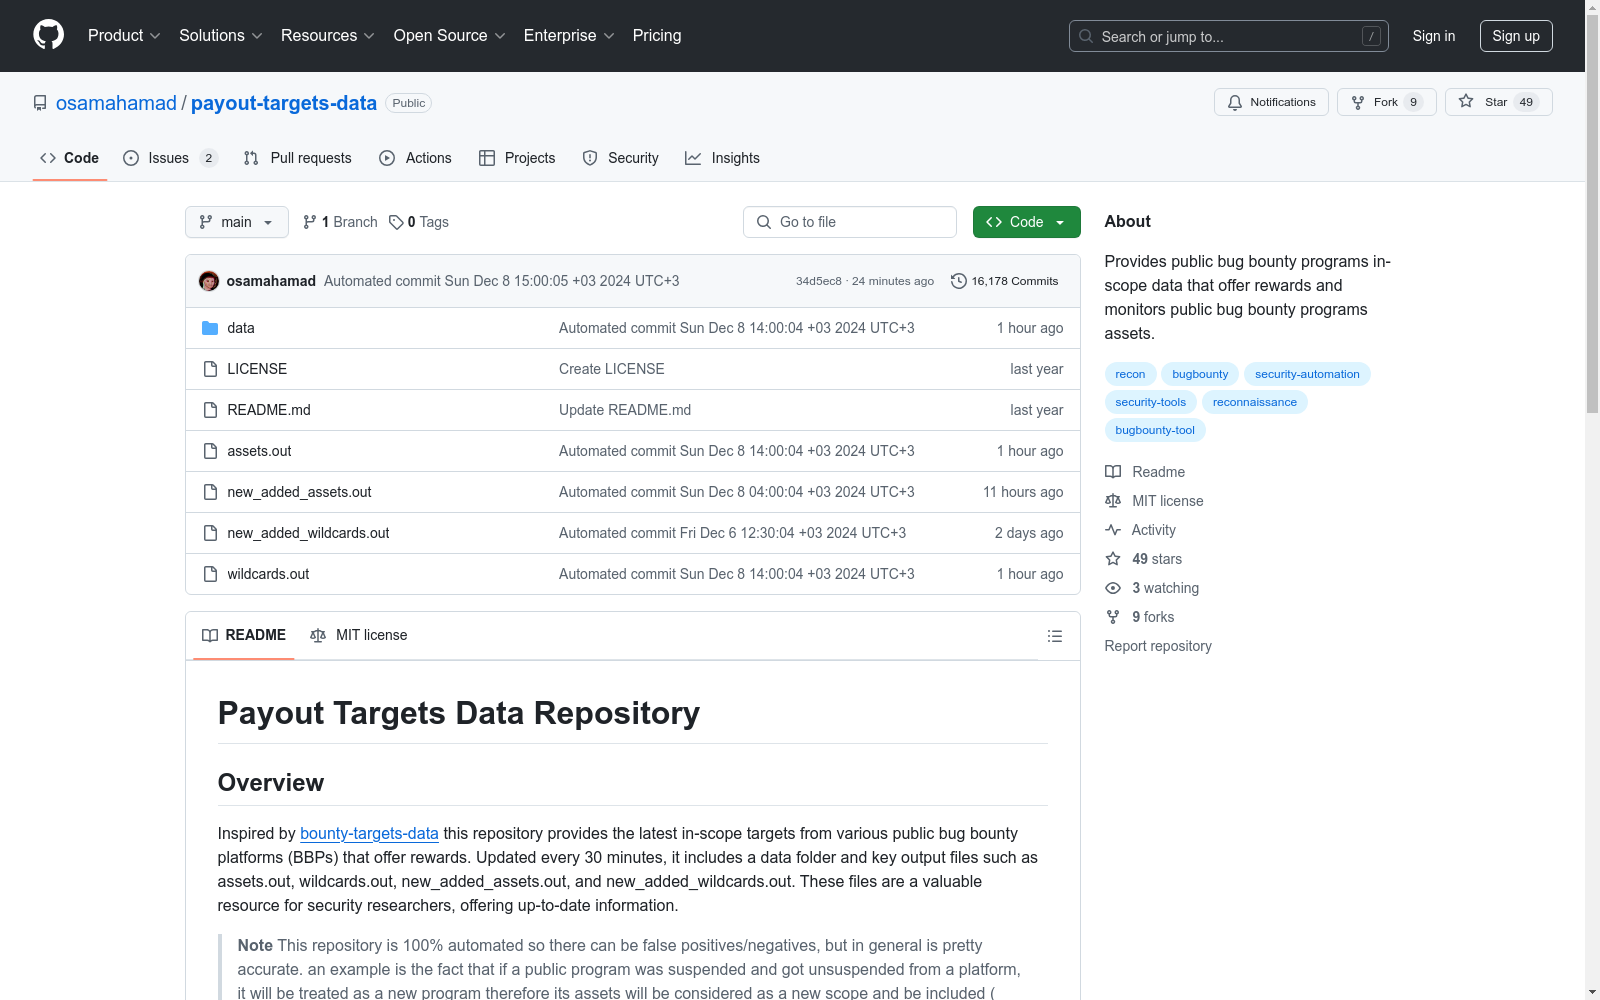Click the watching eye icon
This screenshot has height=1000, width=1600.
[x=1113, y=588]
